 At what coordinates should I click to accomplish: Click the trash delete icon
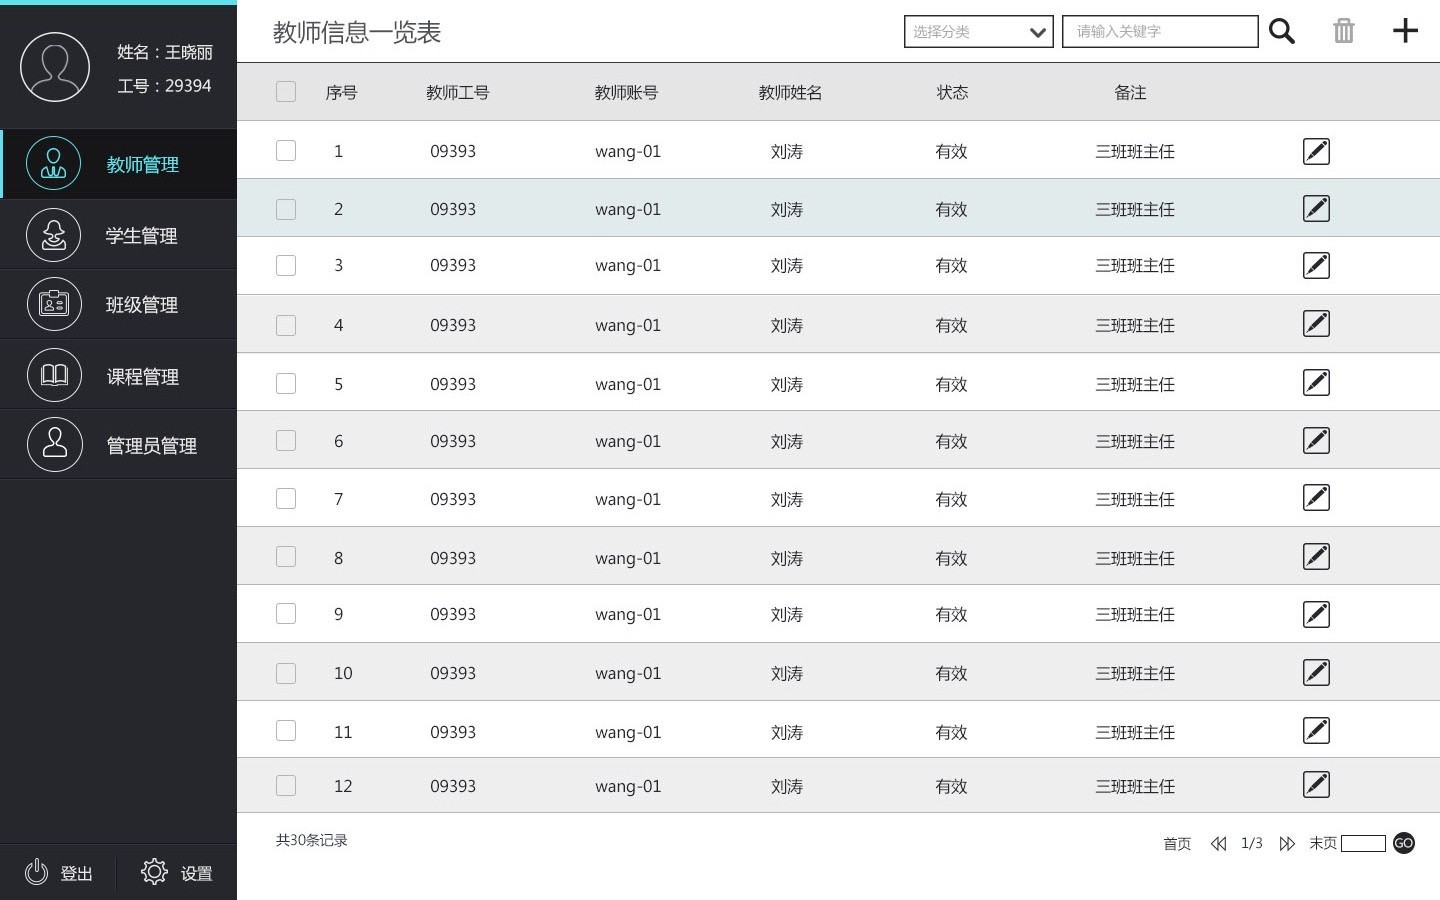click(1344, 31)
